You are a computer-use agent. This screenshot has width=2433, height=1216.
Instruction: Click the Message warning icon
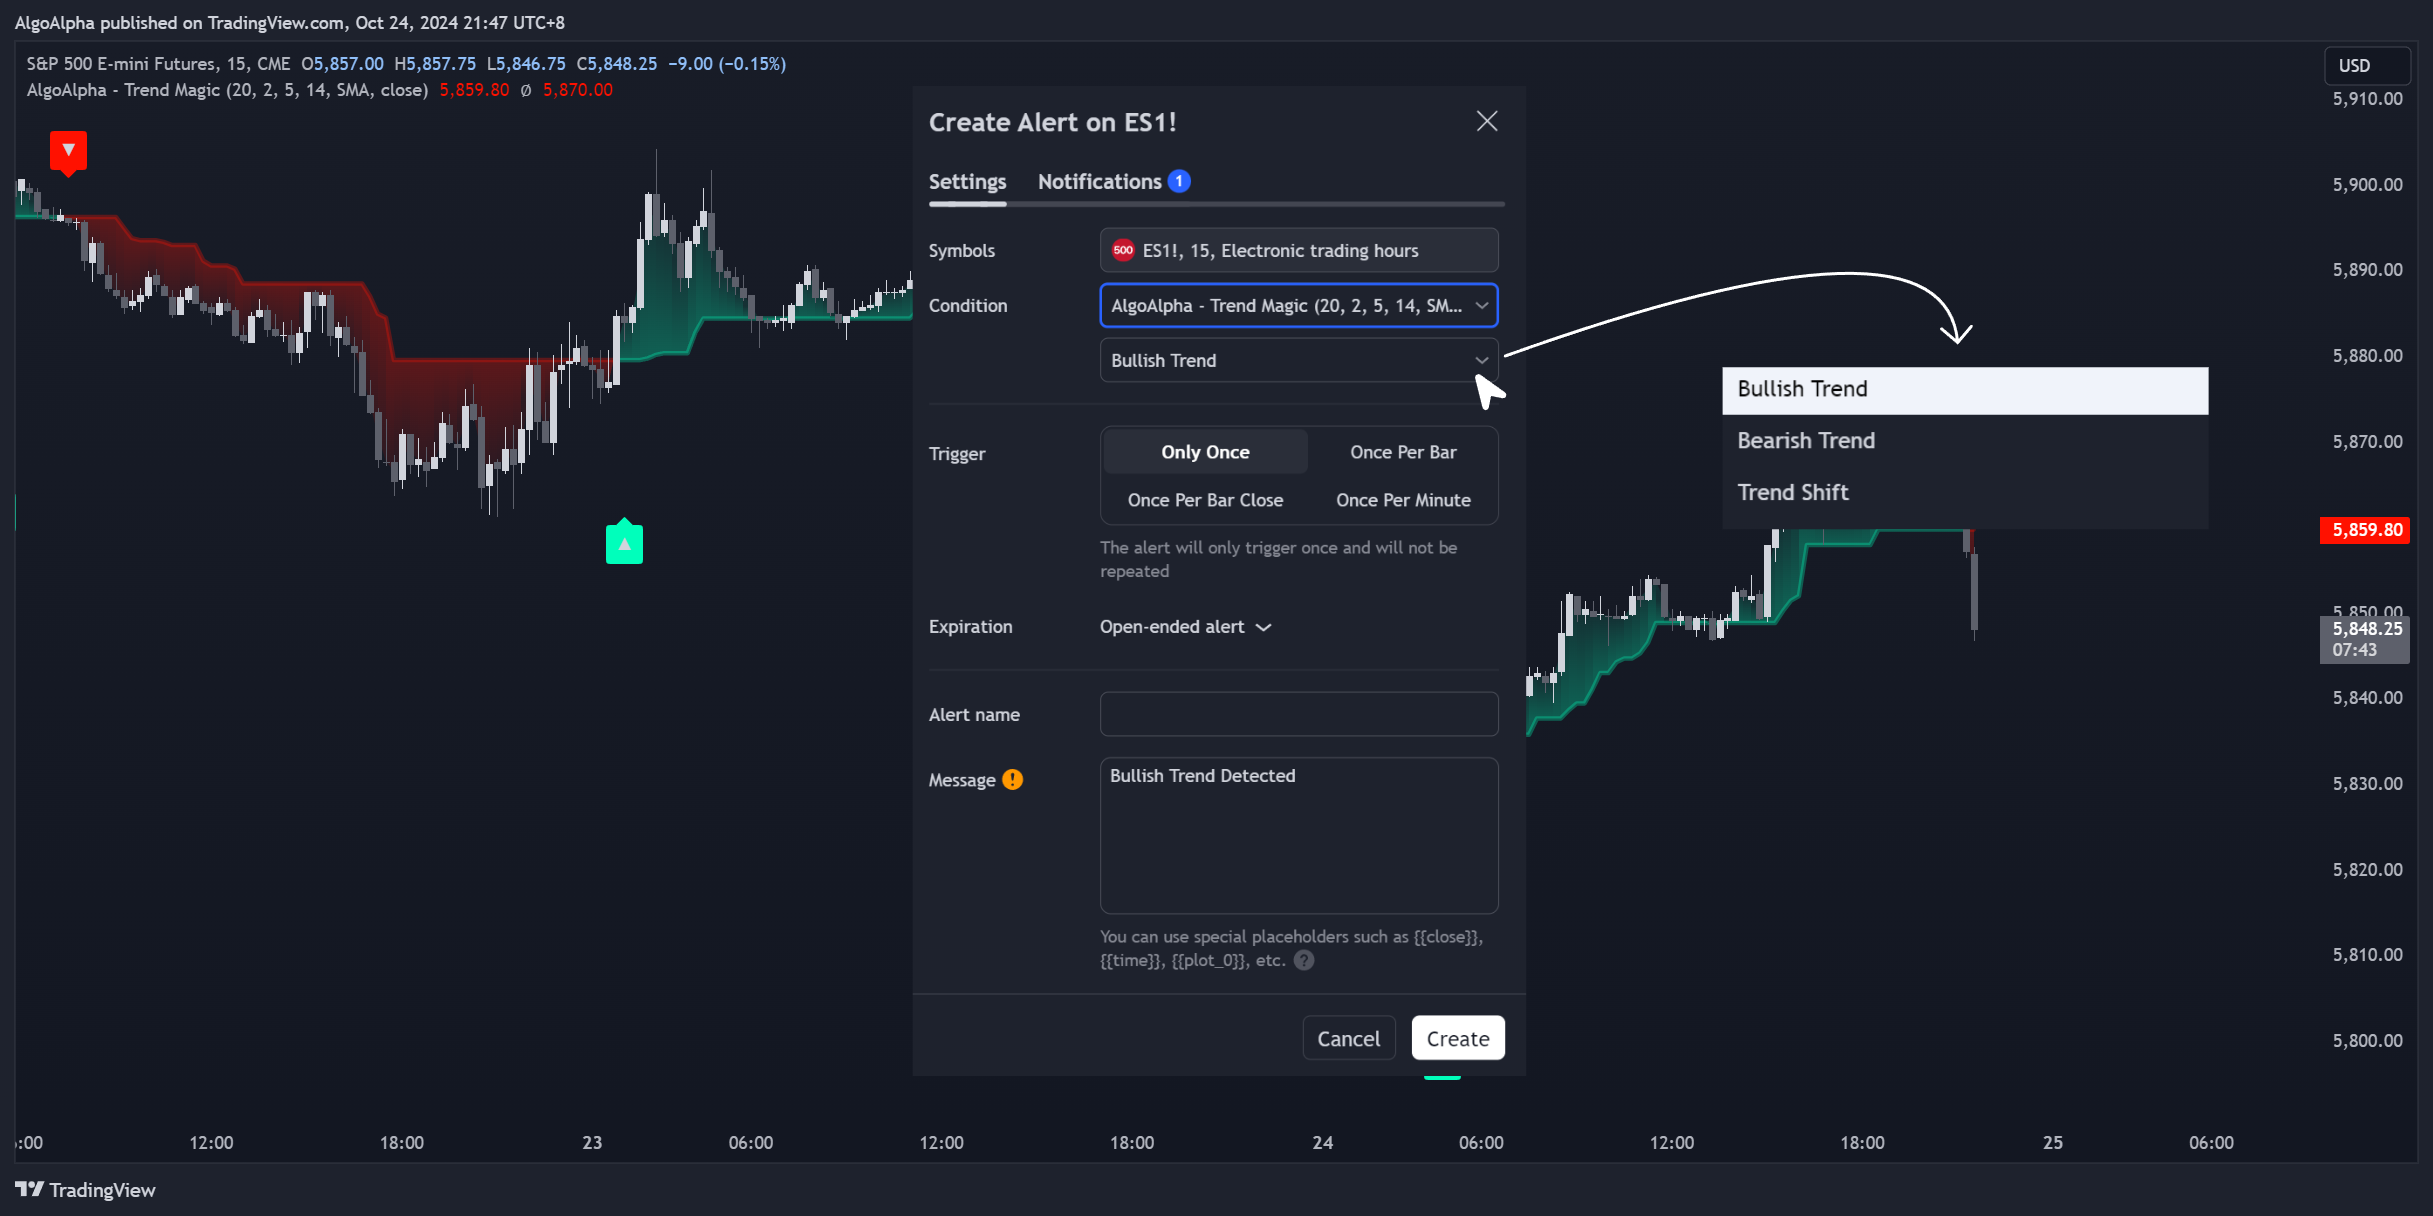[1012, 780]
